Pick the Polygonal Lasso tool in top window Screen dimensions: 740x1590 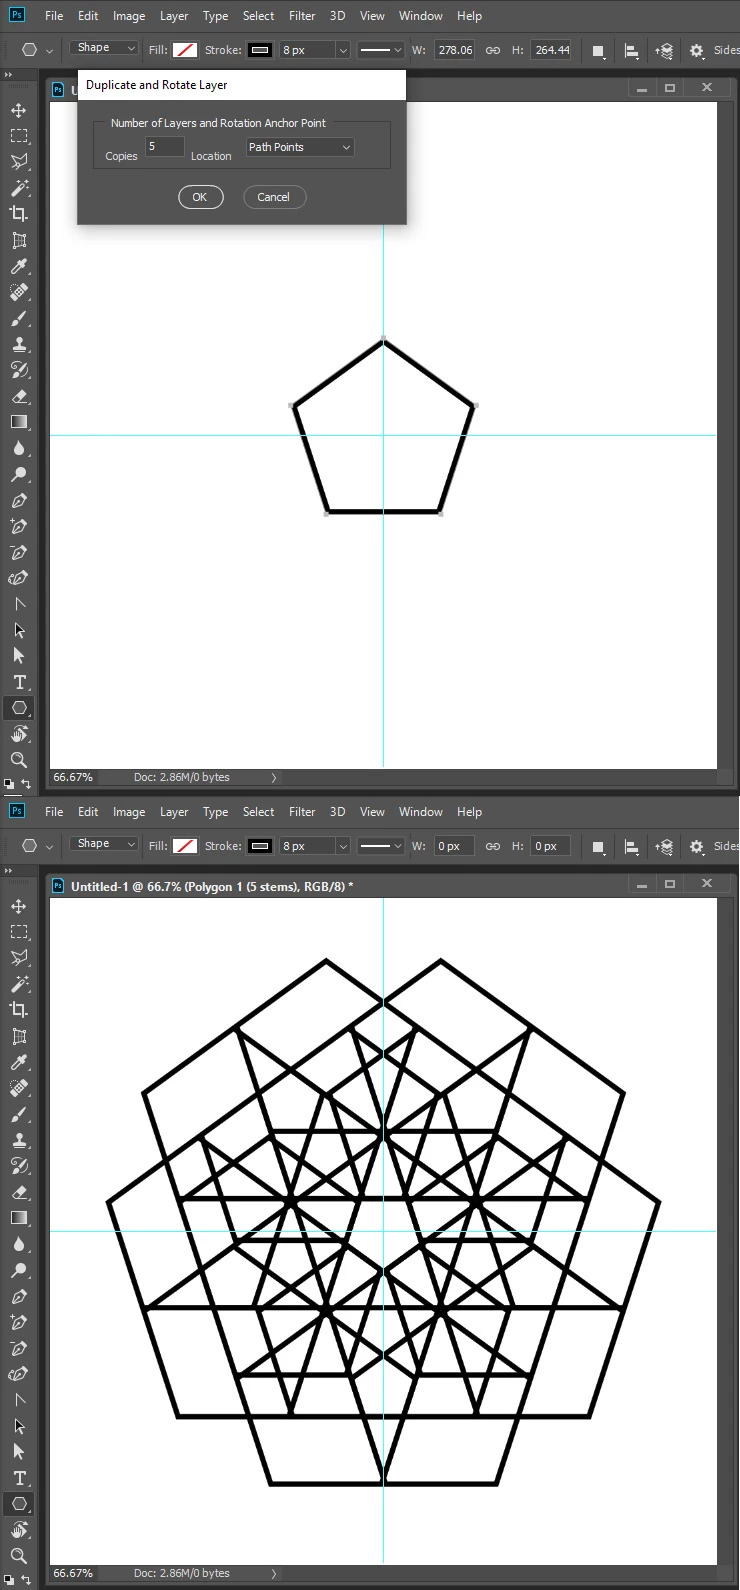[19, 162]
